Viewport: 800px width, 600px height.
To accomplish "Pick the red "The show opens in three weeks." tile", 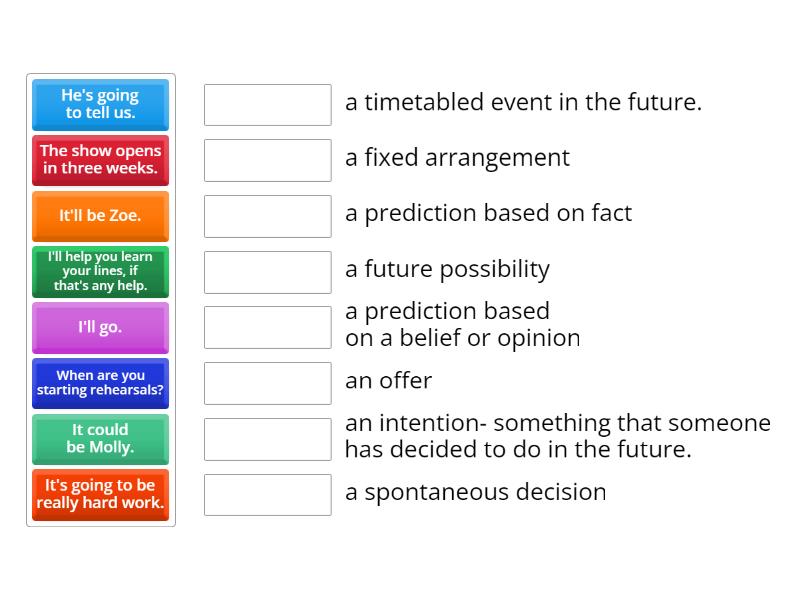I will [100, 160].
